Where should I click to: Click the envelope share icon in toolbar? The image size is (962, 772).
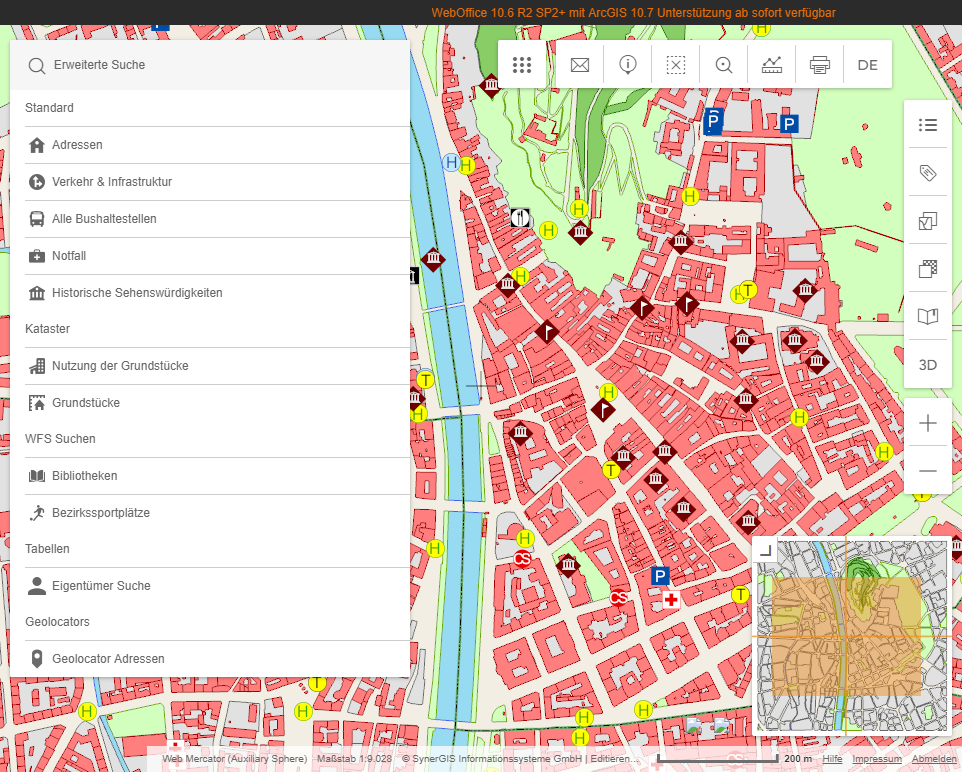[580, 65]
